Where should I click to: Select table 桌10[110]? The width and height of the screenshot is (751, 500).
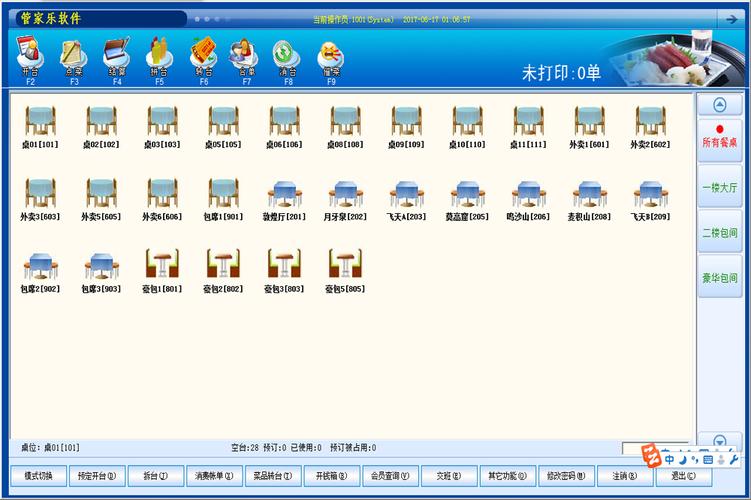coord(467,127)
